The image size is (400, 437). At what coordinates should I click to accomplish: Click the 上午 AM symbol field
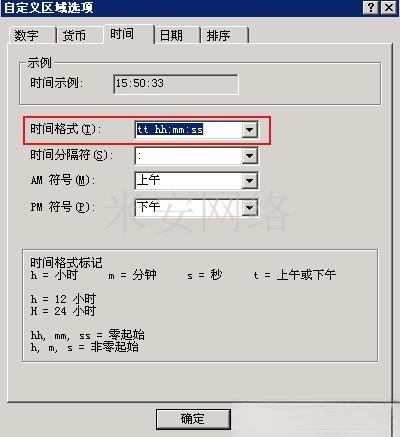(189, 181)
